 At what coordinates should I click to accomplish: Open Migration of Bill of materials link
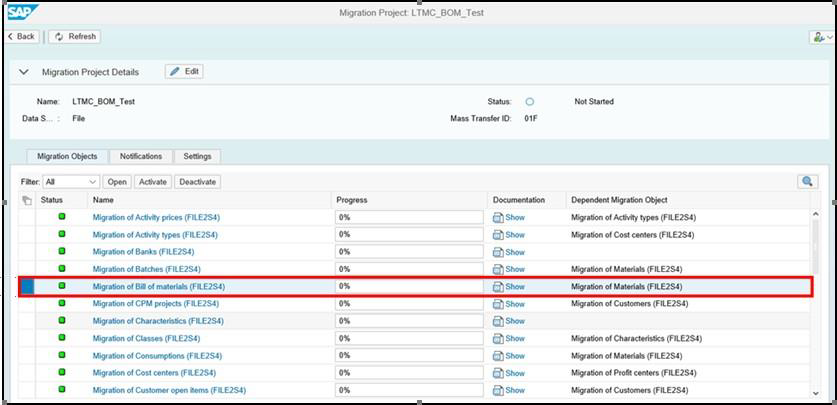click(x=159, y=287)
